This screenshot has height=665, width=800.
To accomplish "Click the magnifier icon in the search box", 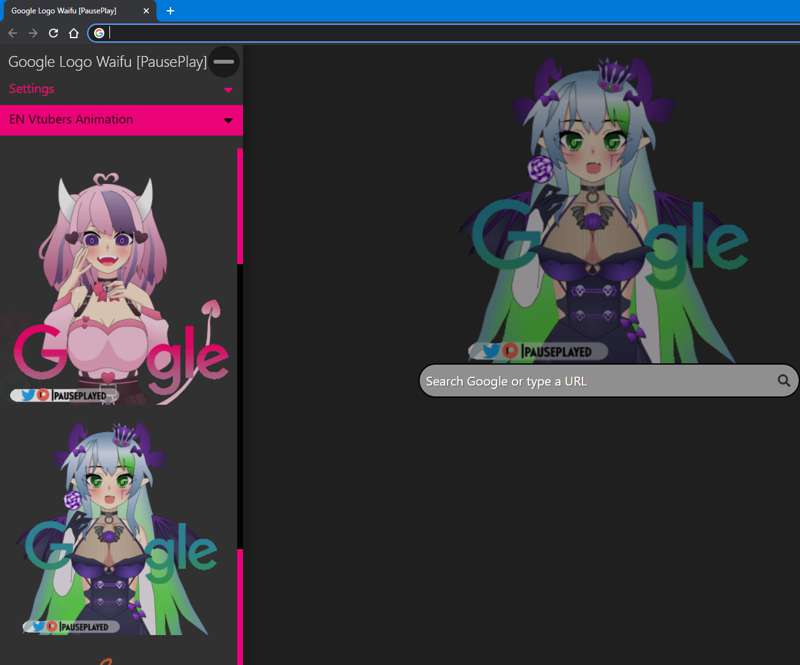I will (784, 381).
